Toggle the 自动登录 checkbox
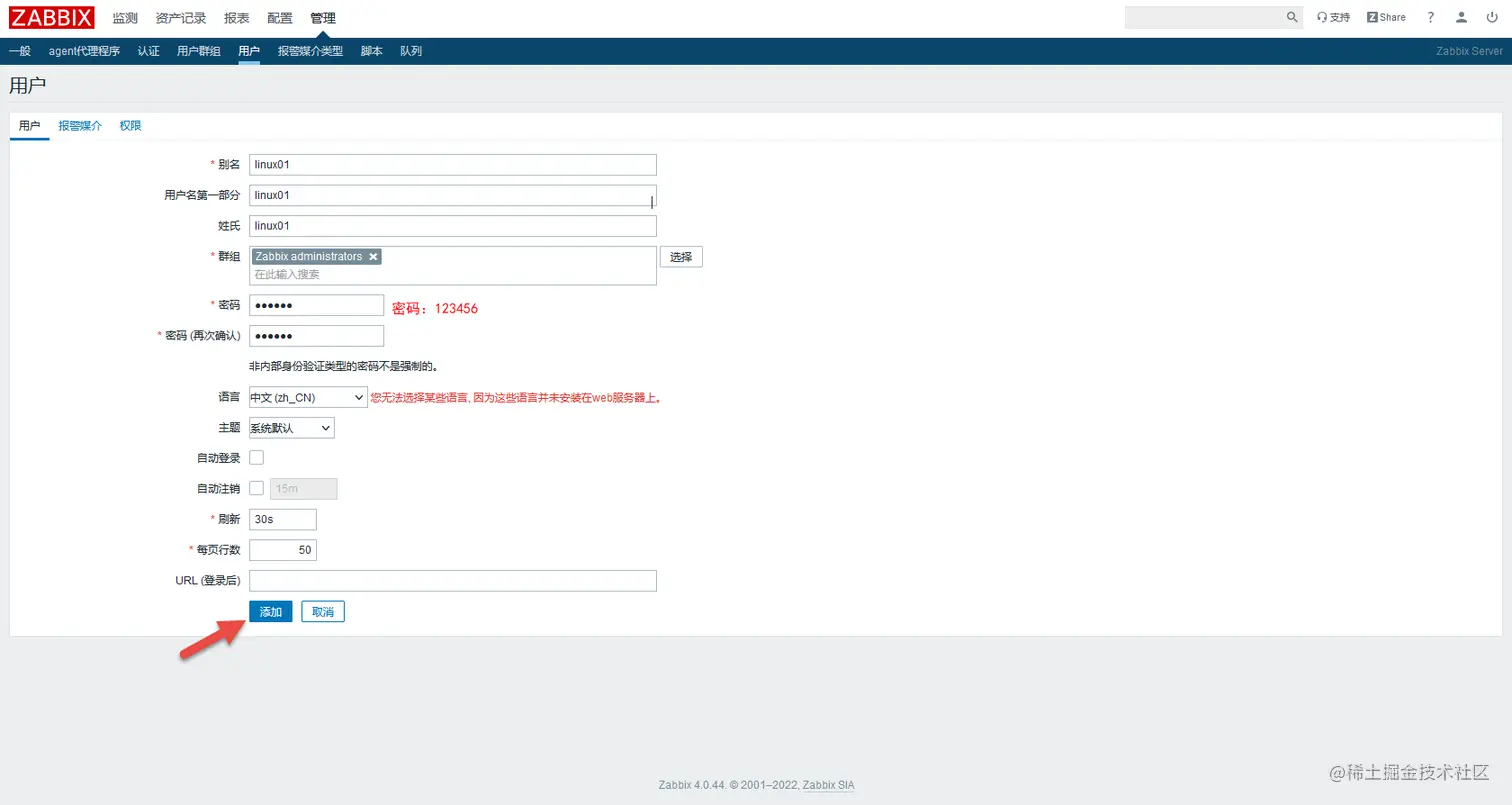1512x805 pixels. 256,457
